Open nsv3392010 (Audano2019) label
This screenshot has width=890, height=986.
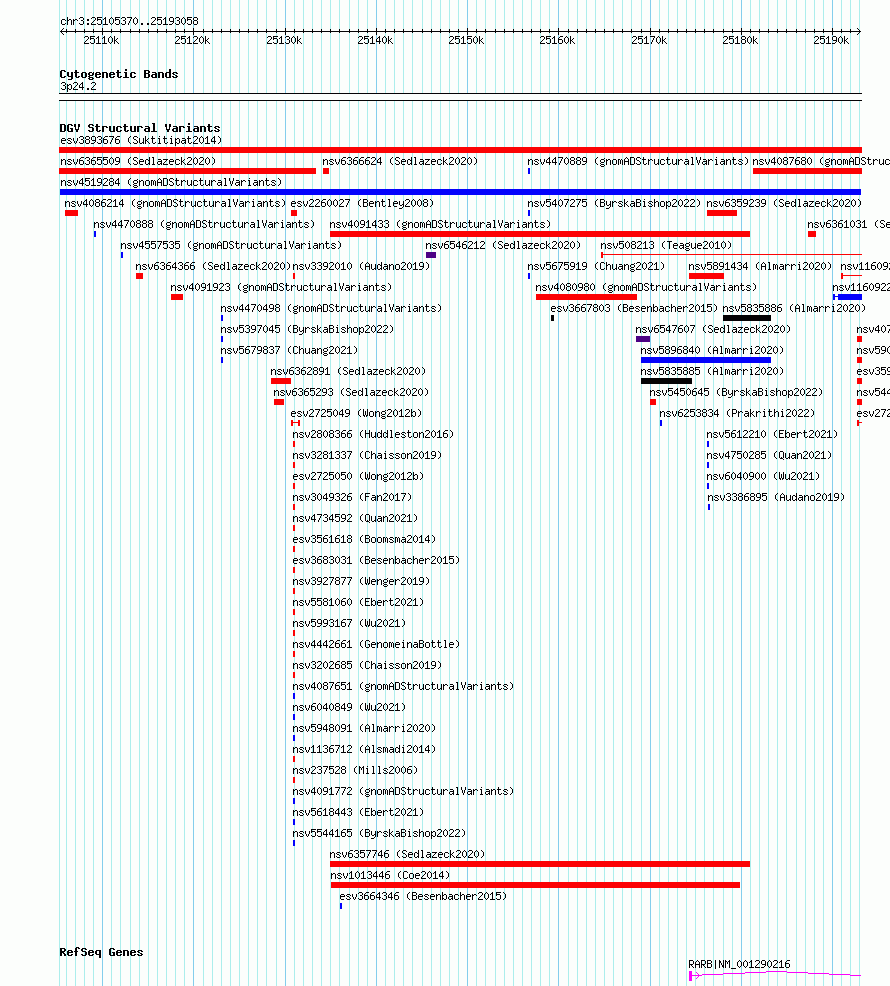[362, 267]
